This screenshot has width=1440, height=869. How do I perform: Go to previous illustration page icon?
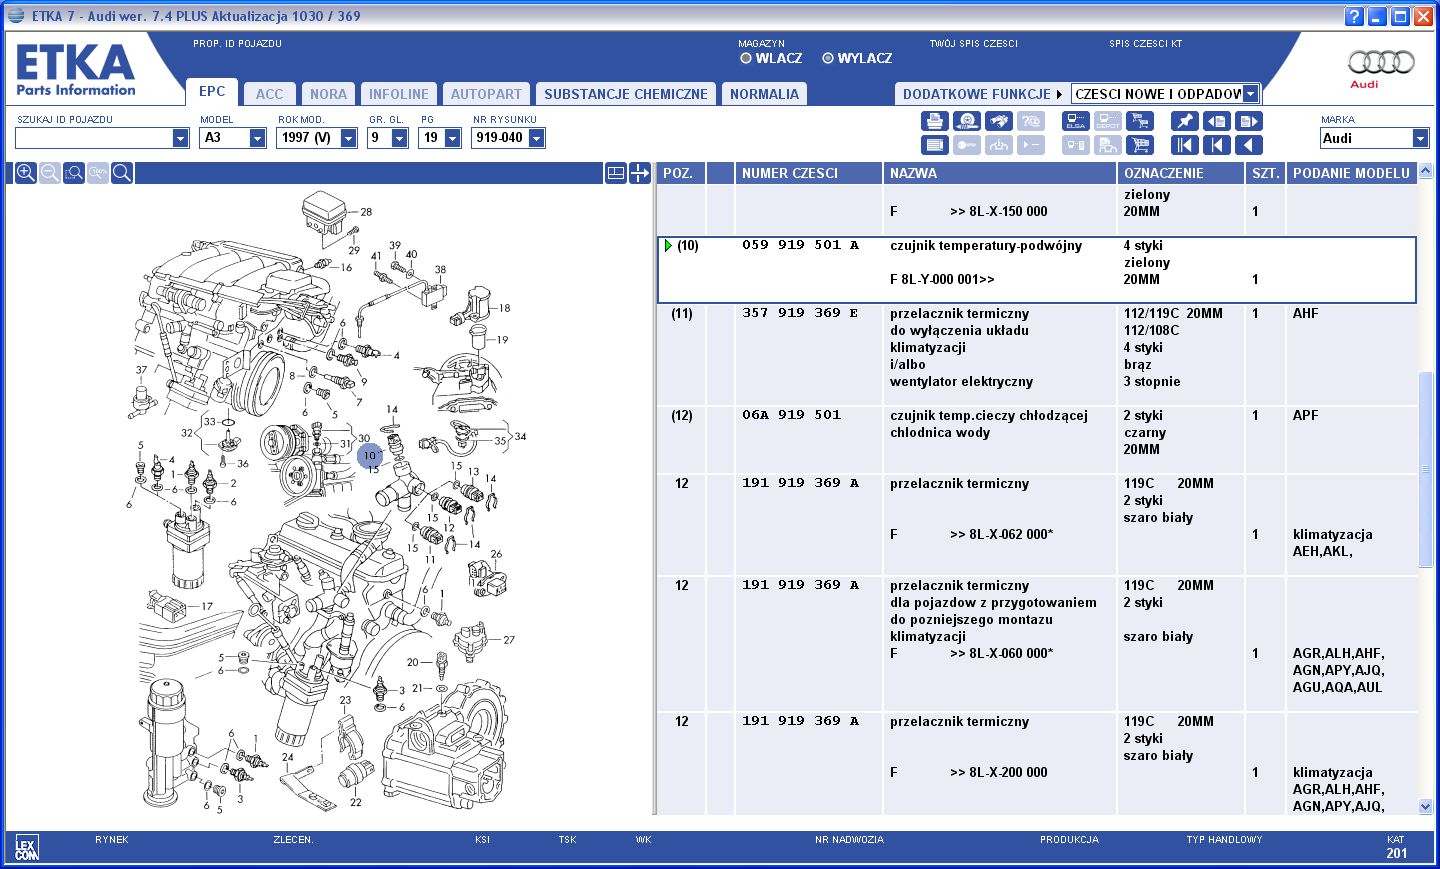(x=1216, y=121)
